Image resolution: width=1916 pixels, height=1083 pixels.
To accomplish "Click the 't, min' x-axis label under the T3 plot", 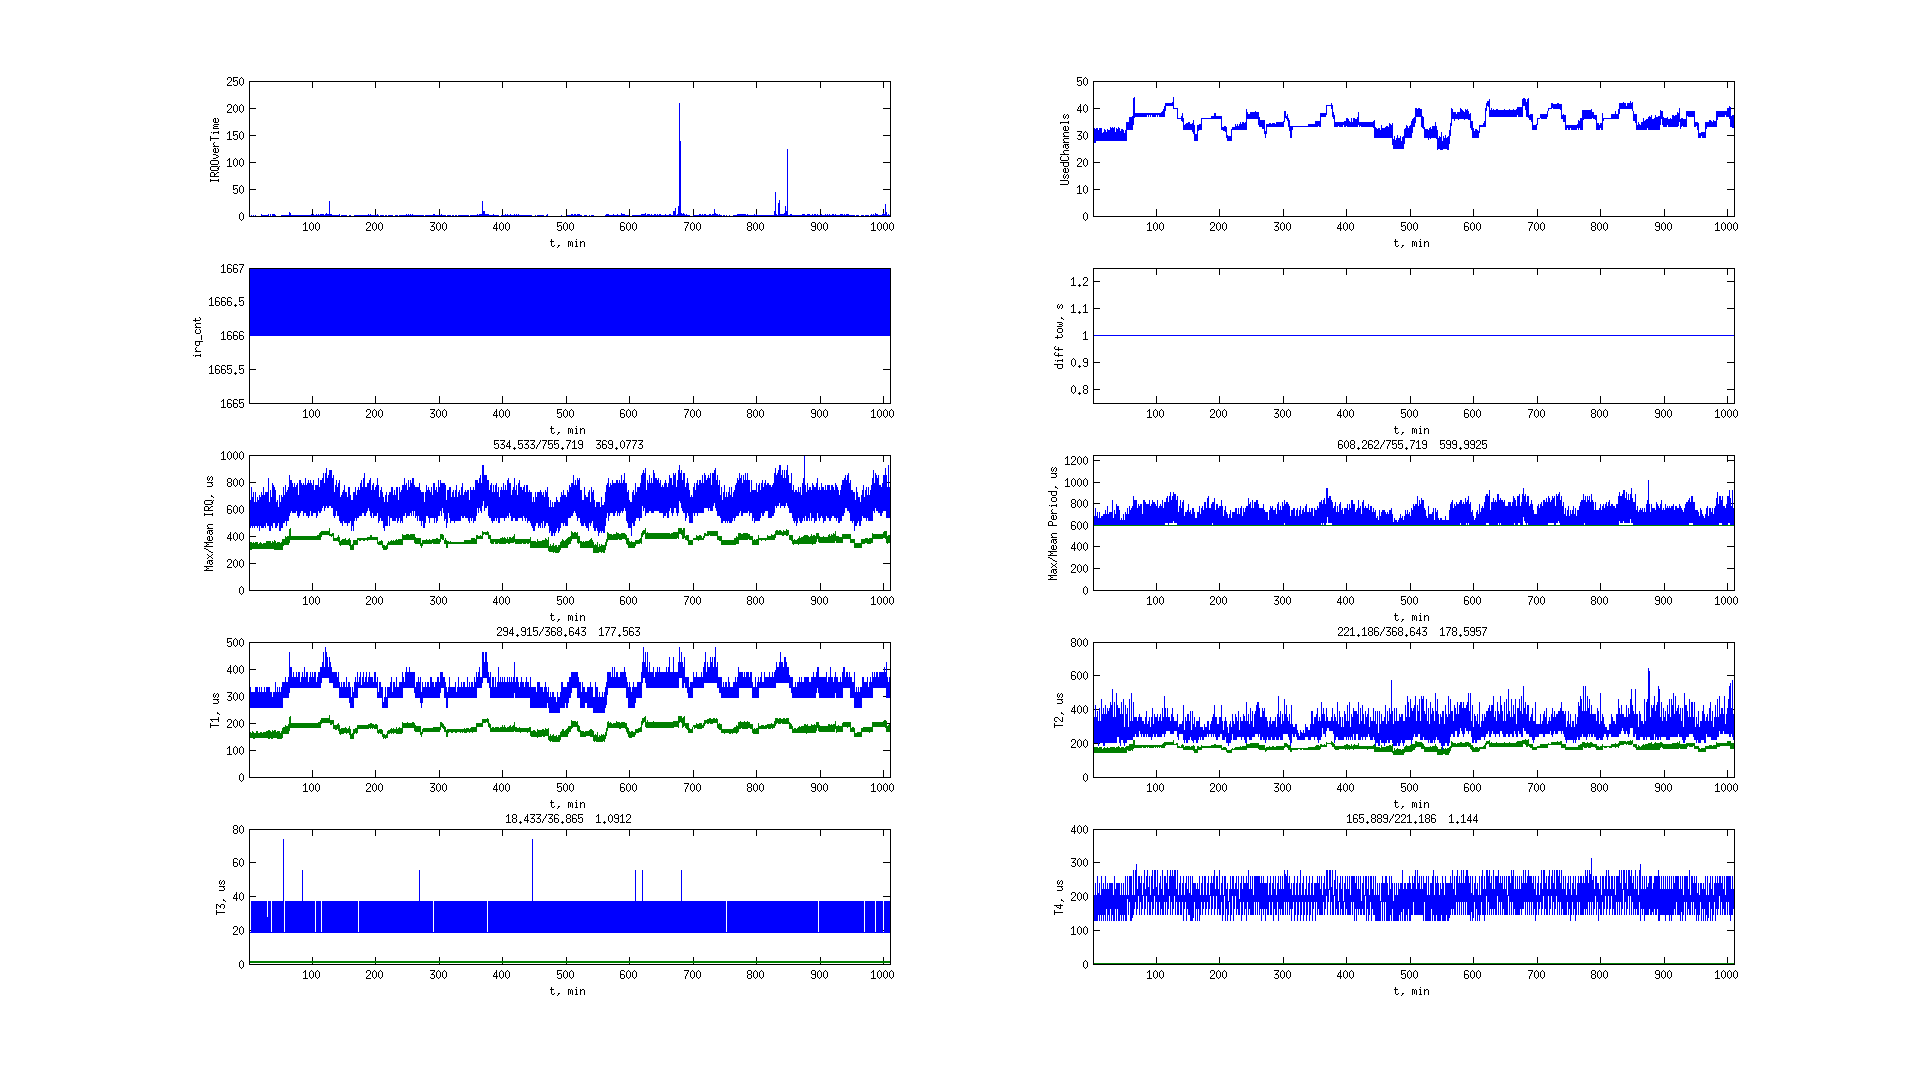I will (x=568, y=991).
